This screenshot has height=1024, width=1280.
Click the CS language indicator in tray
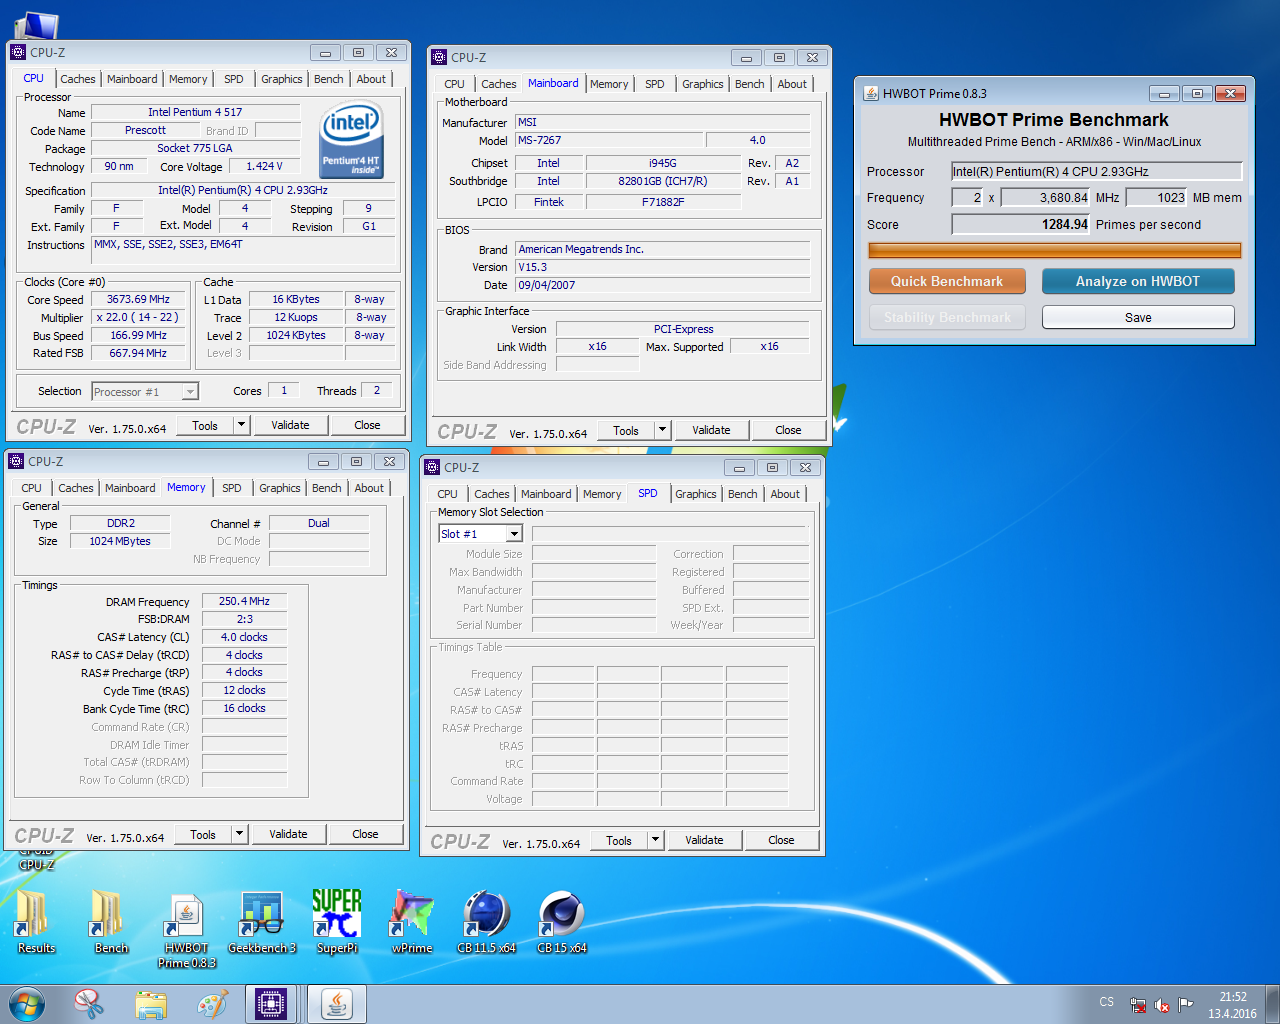tap(1106, 1002)
